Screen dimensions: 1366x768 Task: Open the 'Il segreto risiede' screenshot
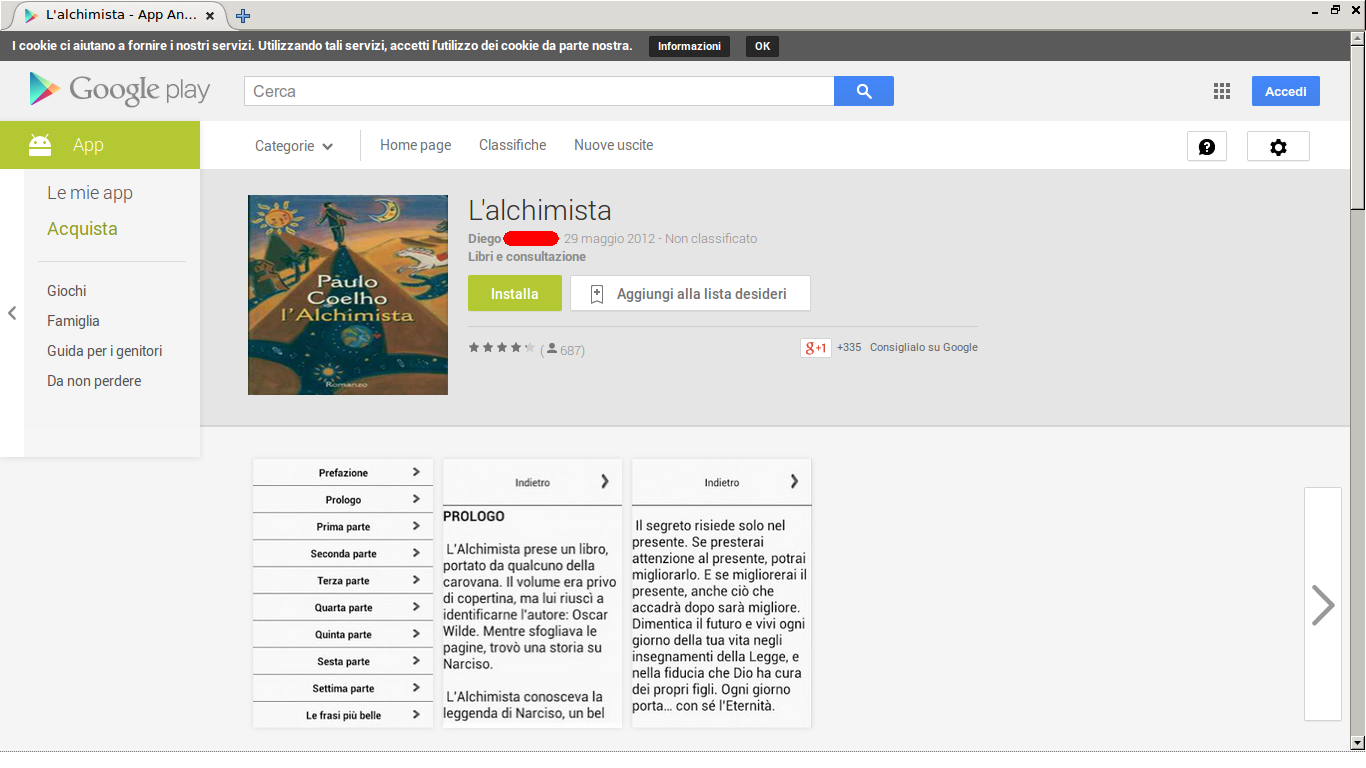pos(721,593)
